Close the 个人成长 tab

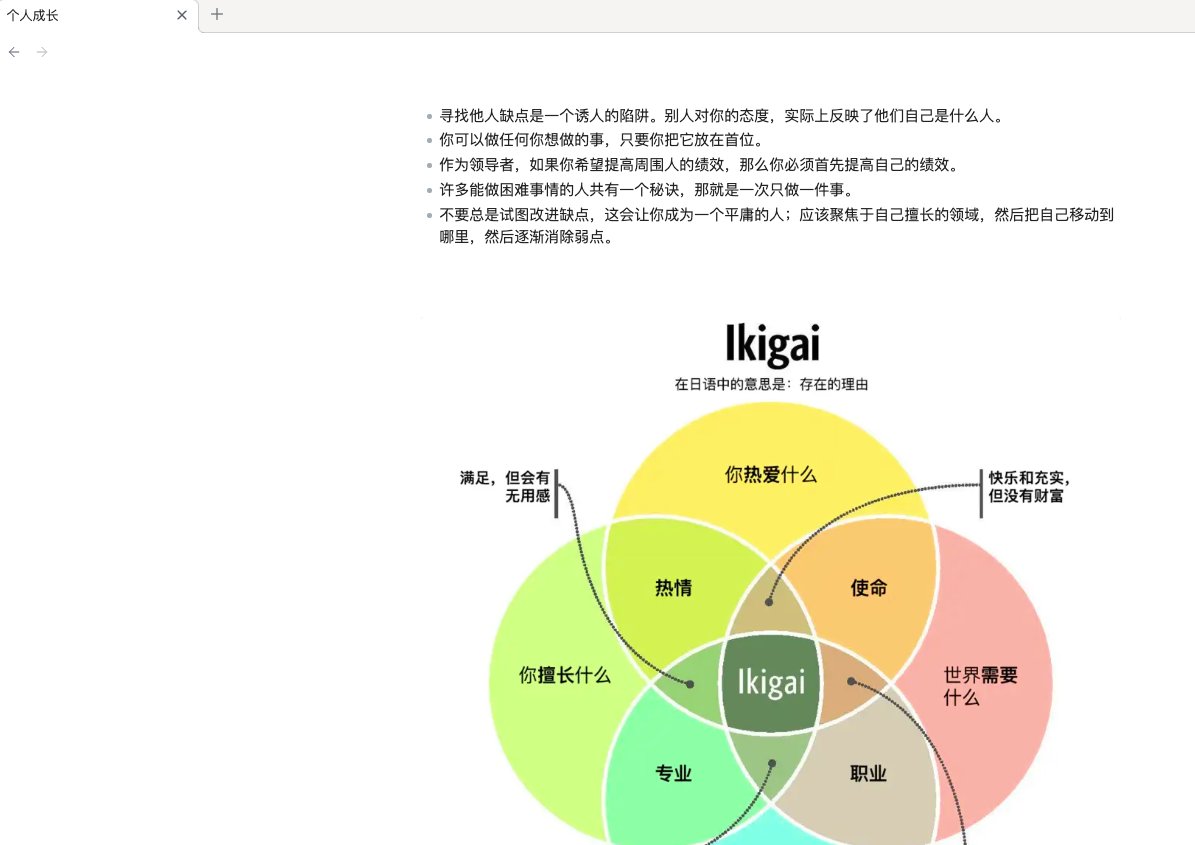181,14
